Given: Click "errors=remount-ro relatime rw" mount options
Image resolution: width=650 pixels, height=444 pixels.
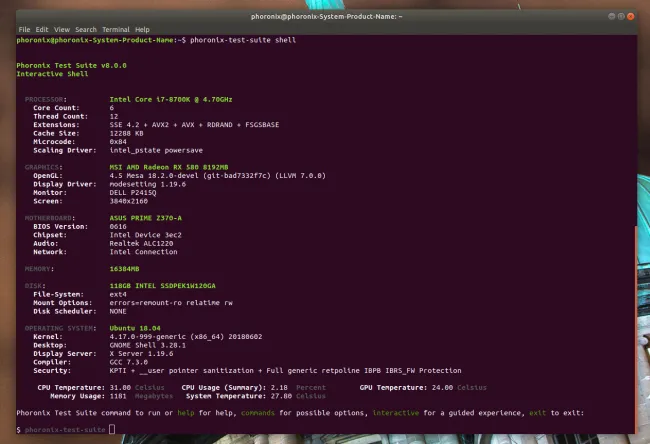Looking at the screenshot, I should pyautogui.click(x=171, y=303).
